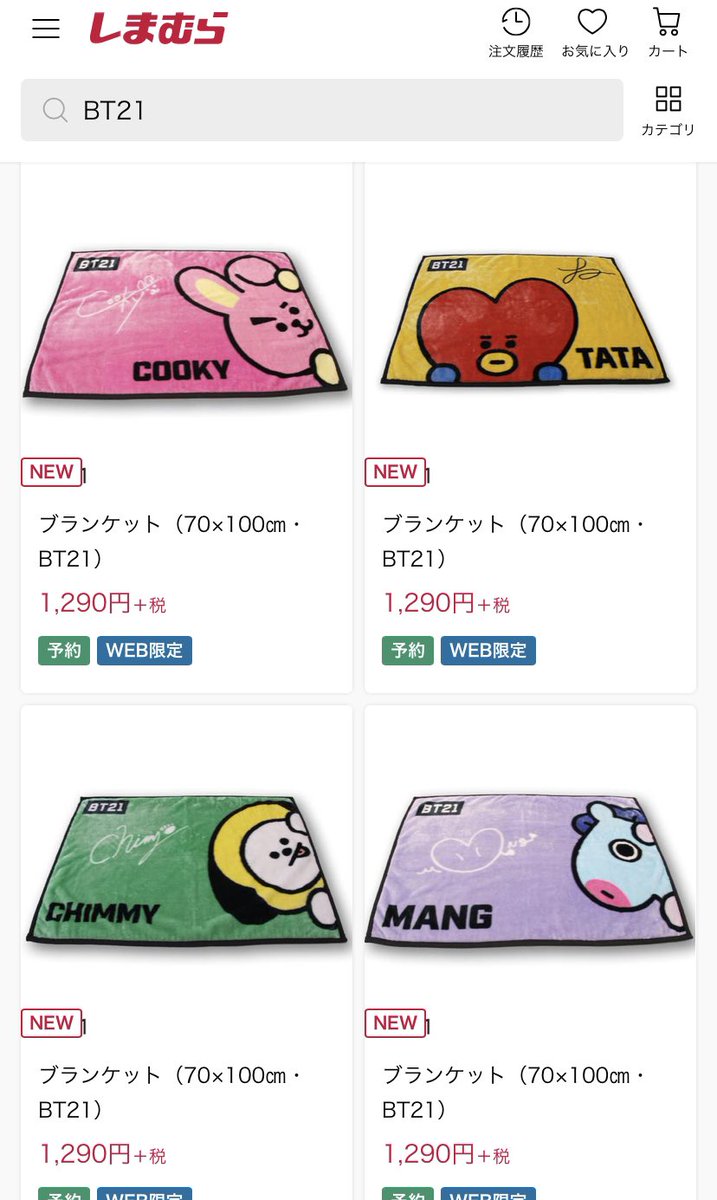The width and height of the screenshot is (717, 1200).
Task: Open the CHIMMY green blanket image
Action: pyautogui.click(x=186, y=870)
